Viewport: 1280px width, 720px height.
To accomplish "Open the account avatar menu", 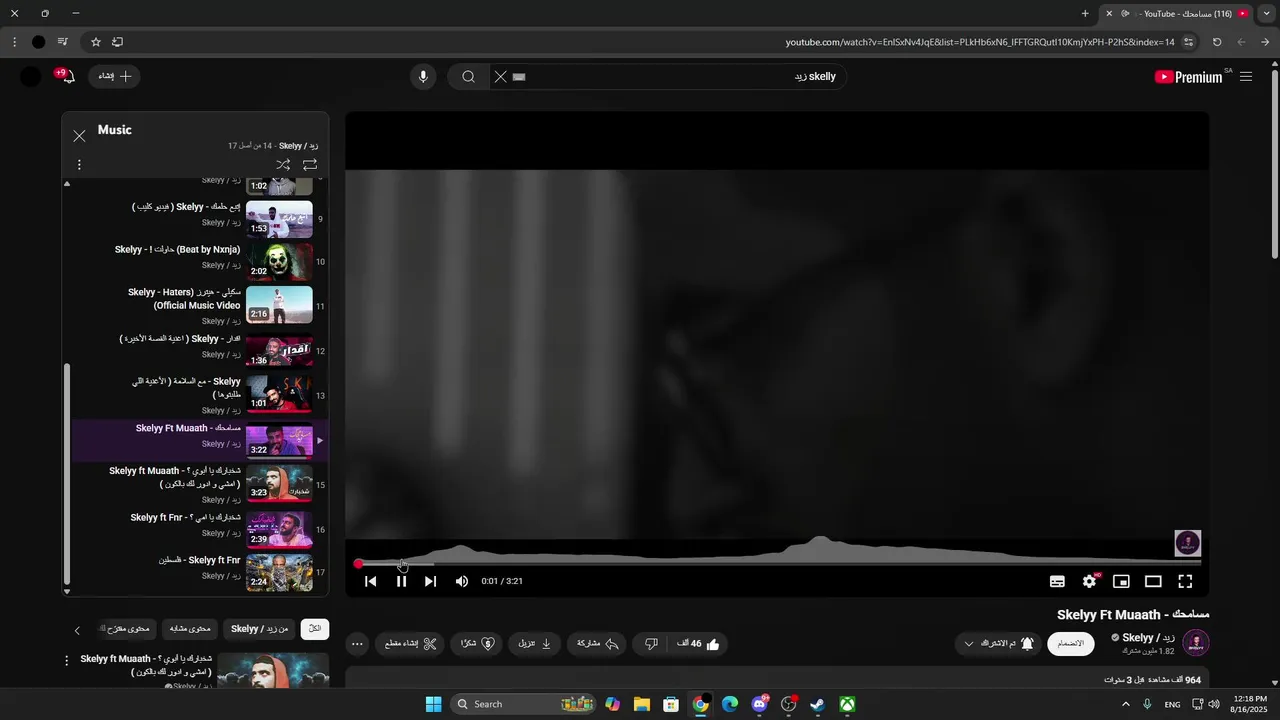I will pyautogui.click(x=31, y=77).
